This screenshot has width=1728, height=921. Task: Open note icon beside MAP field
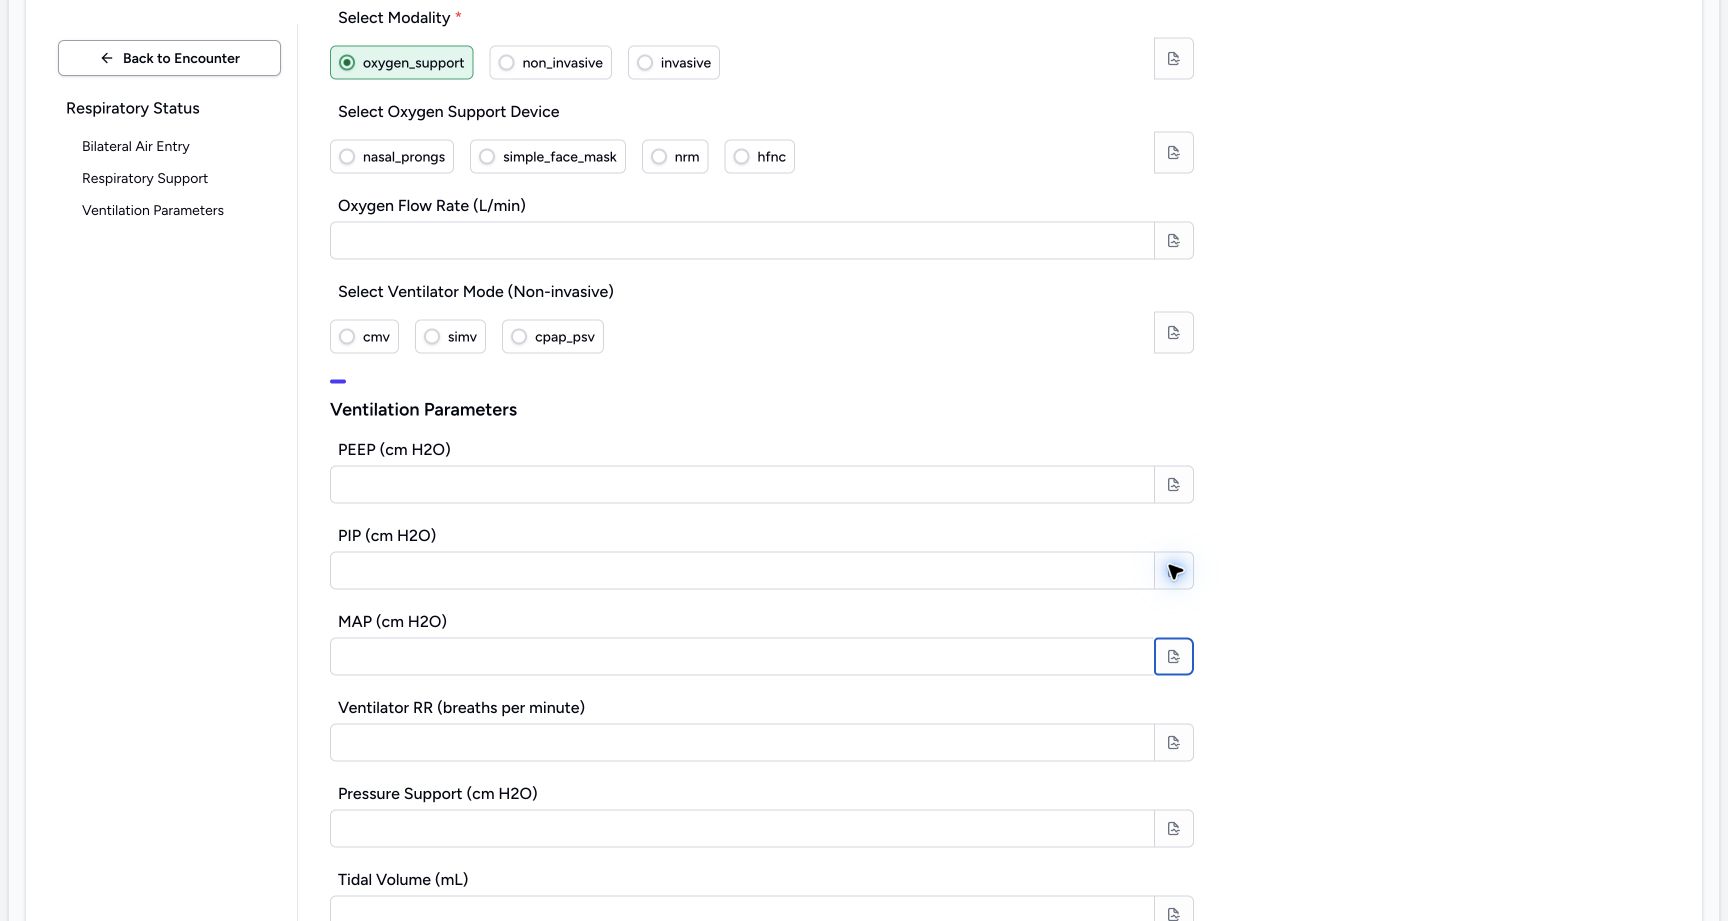click(x=1174, y=657)
